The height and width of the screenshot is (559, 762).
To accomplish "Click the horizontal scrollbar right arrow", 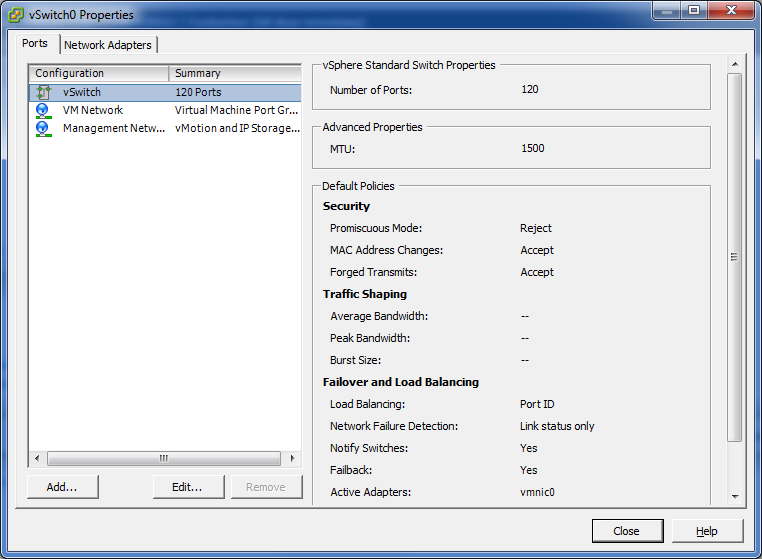I will coord(292,458).
